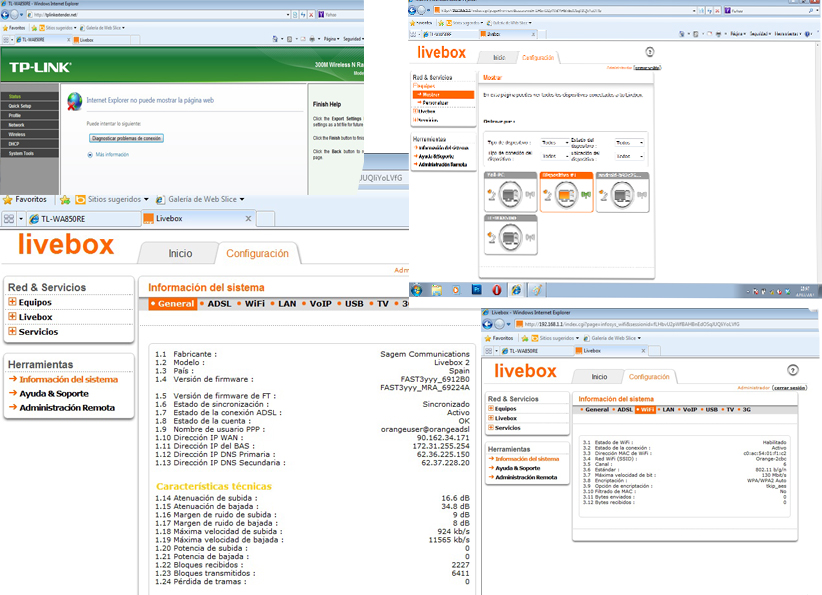
Task: Open the Estado del dispositivo dropdown
Action: [630, 143]
